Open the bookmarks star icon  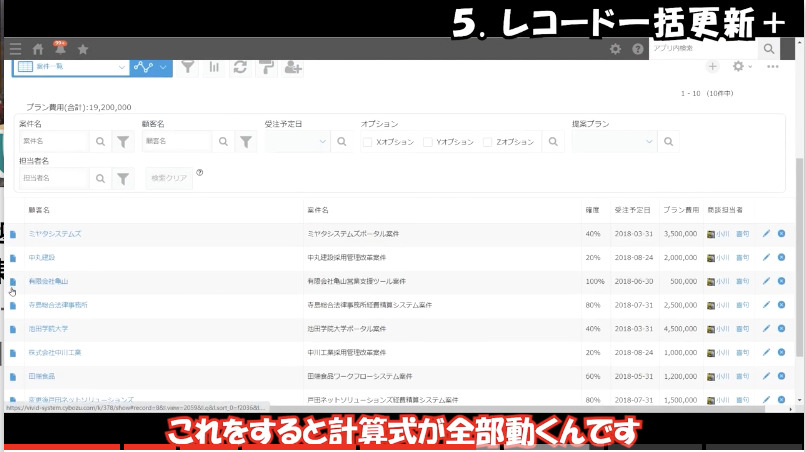(x=83, y=48)
